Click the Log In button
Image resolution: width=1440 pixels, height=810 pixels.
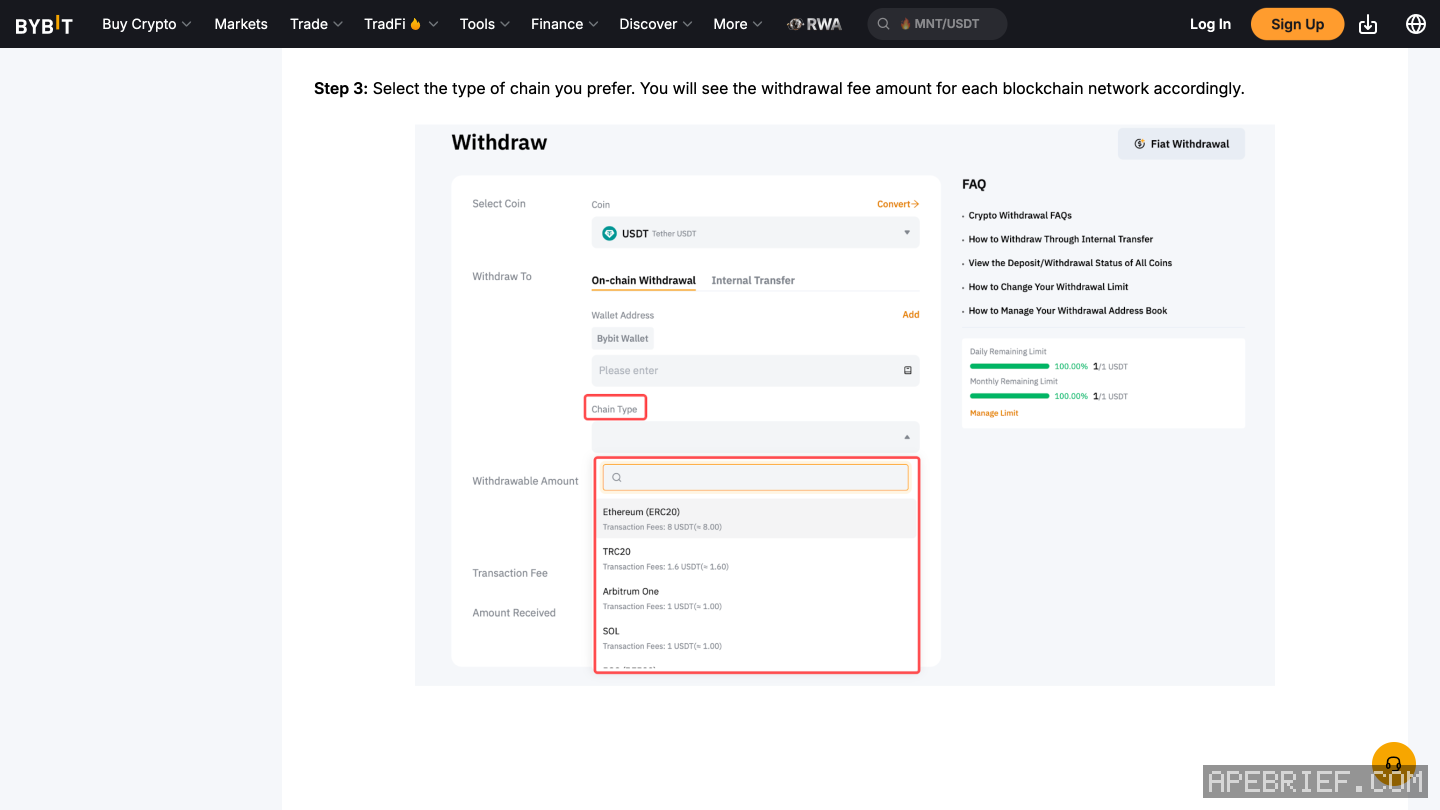pyautogui.click(x=1210, y=24)
